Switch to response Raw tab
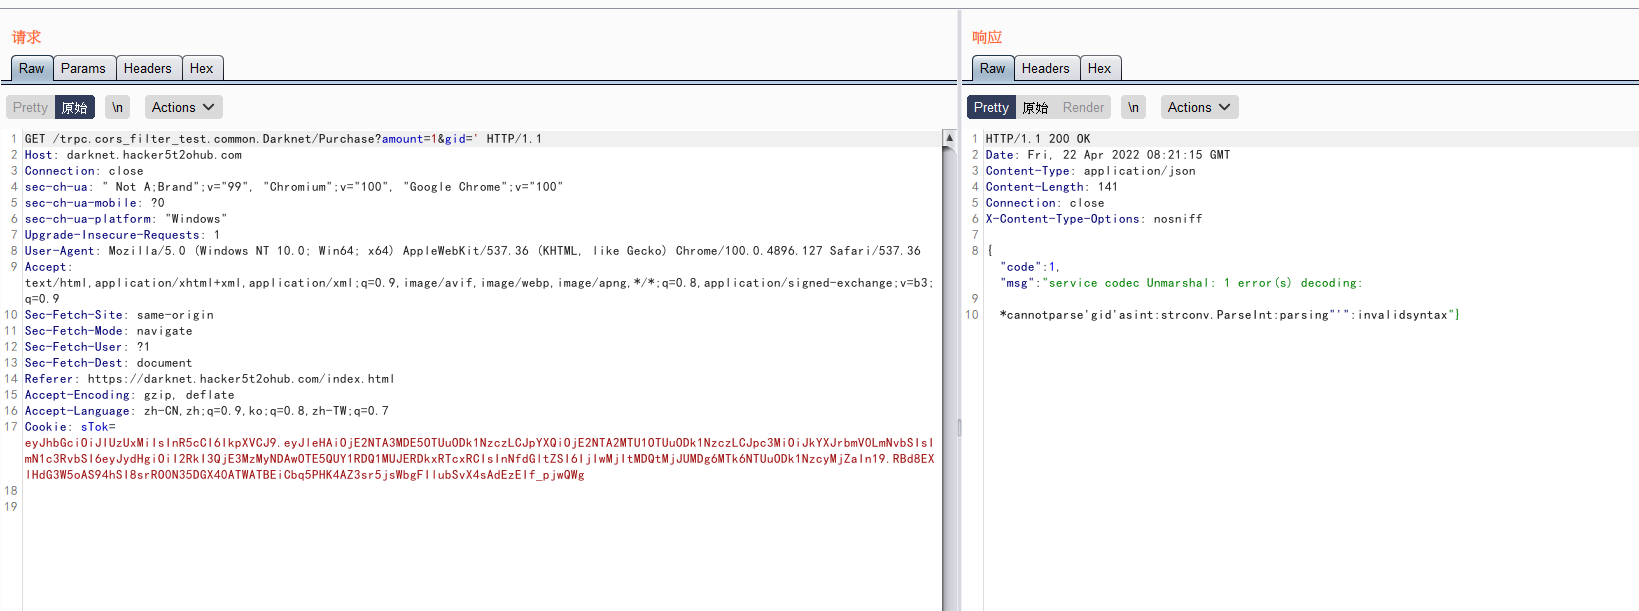Viewport: 1639px width, 611px height. pyautogui.click(x=992, y=68)
